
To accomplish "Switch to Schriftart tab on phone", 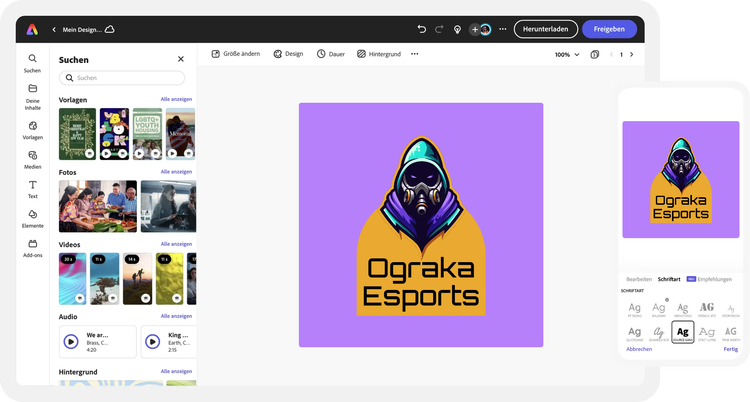I will tap(669, 279).
